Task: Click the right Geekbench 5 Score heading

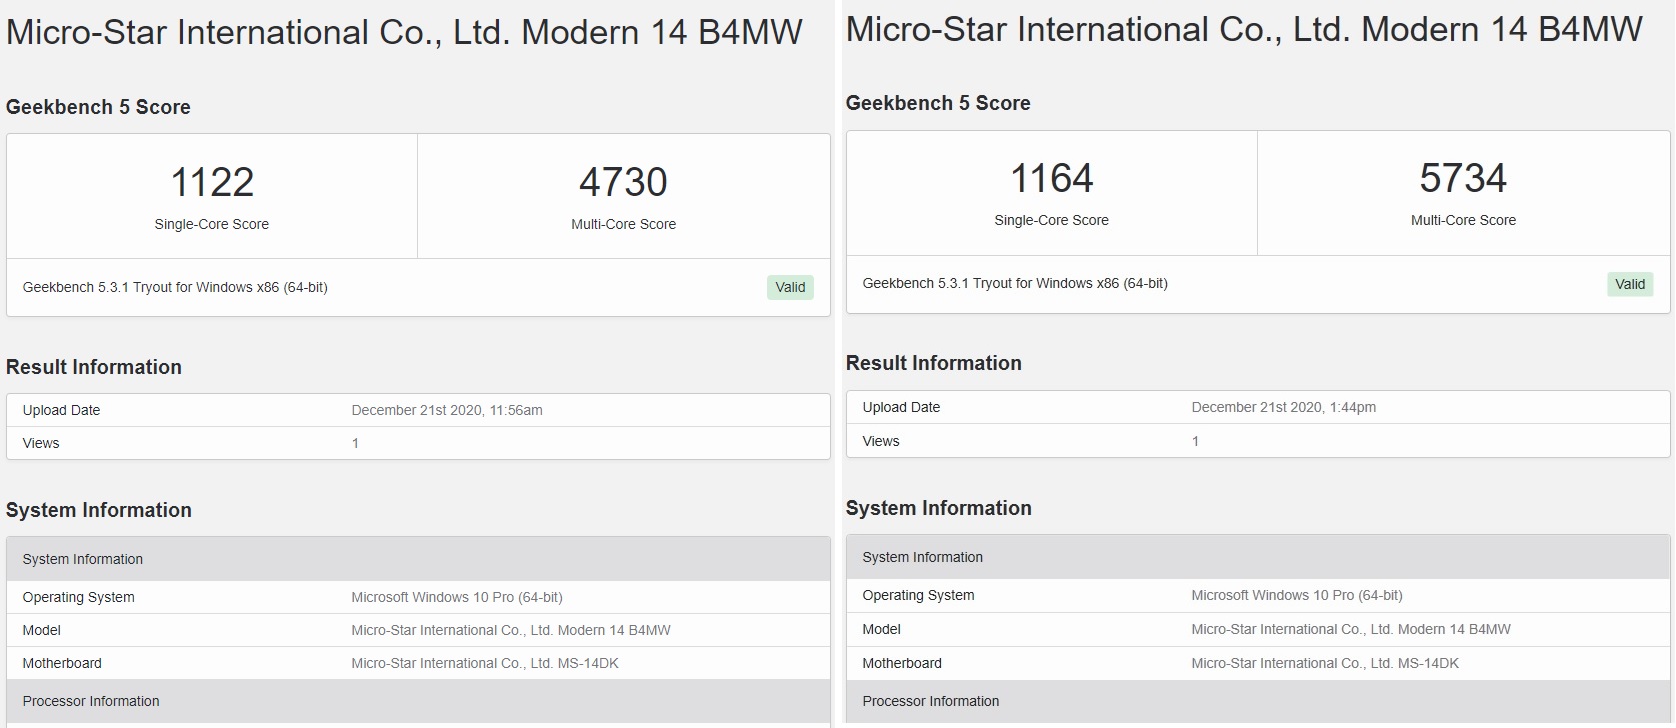Action: tap(938, 103)
